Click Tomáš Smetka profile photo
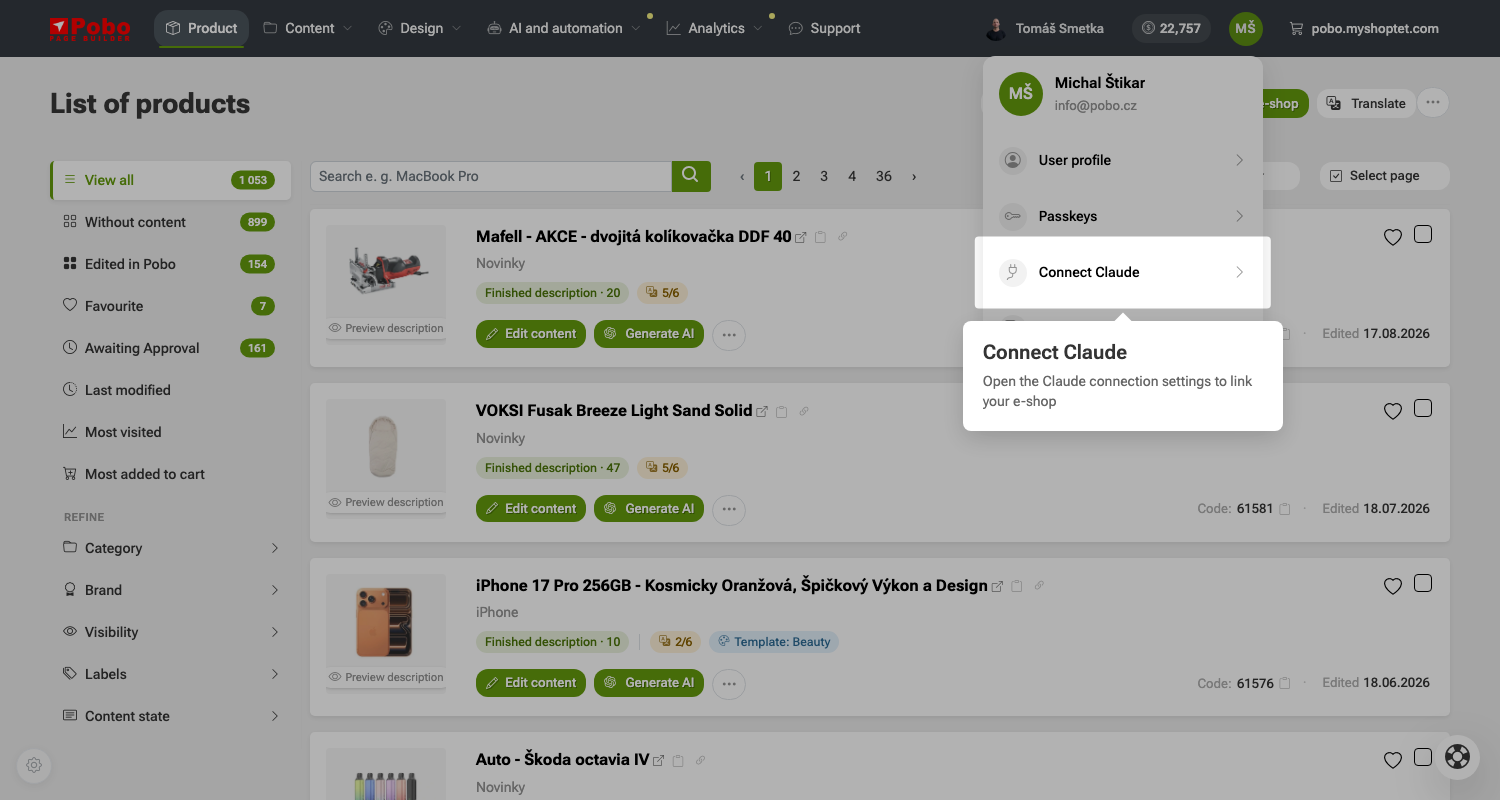 coord(995,28)
